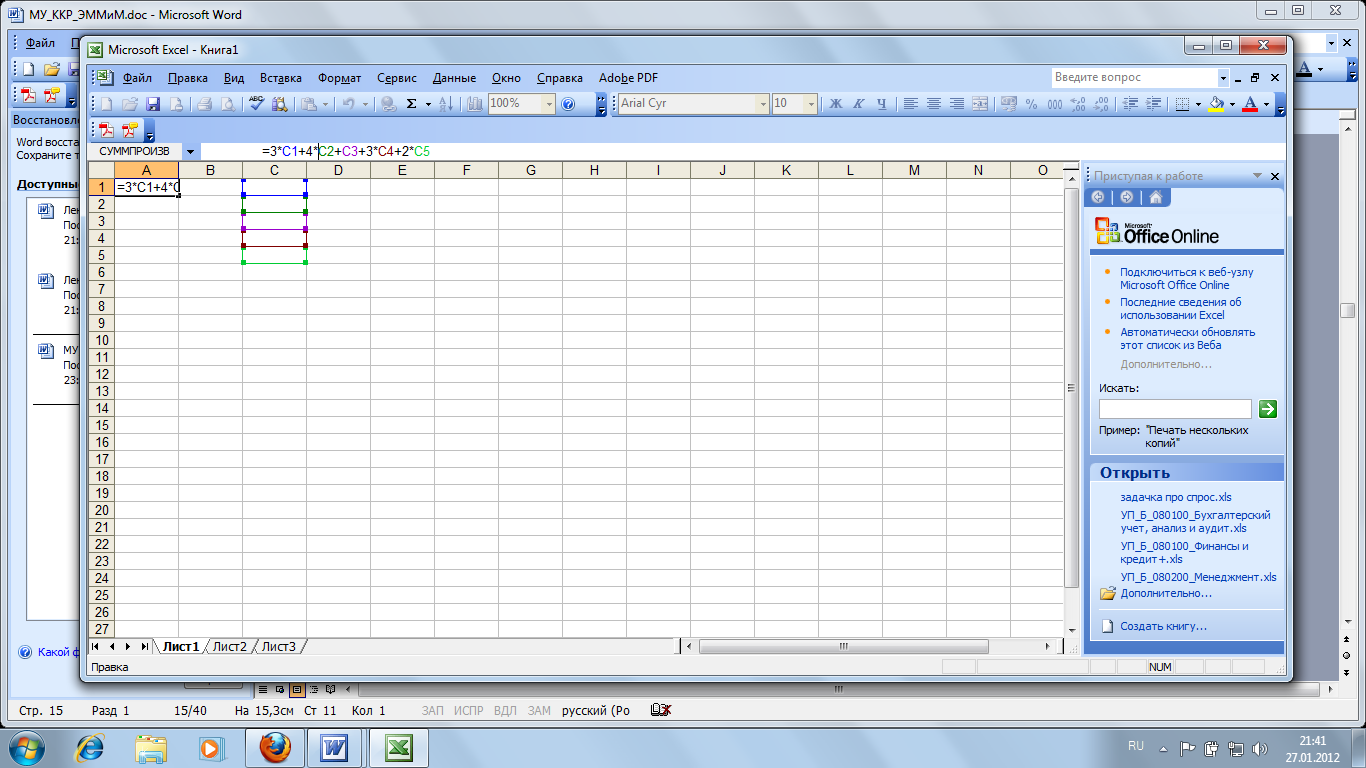Click the link Подключиться к веб-узлу Microsoft Office Online
This screenshot has height=768, width=1366.
pos(1186,278)
